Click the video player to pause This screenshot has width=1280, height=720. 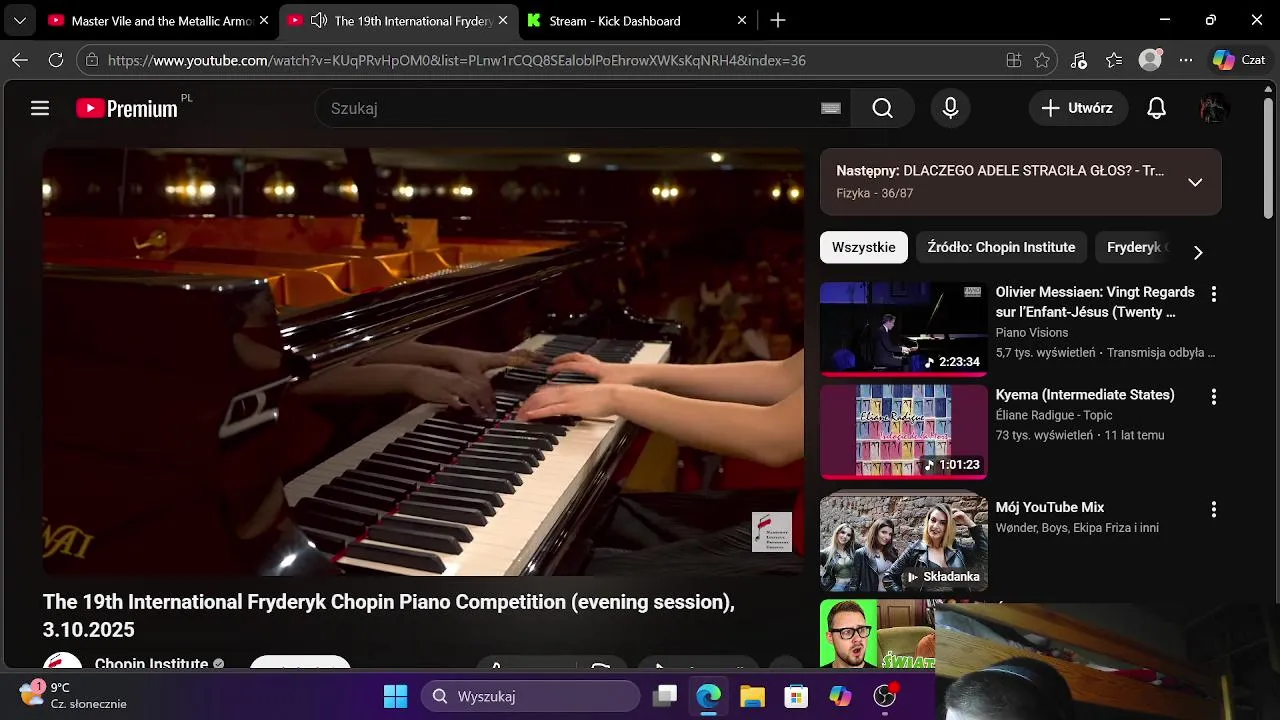[423, 362]
